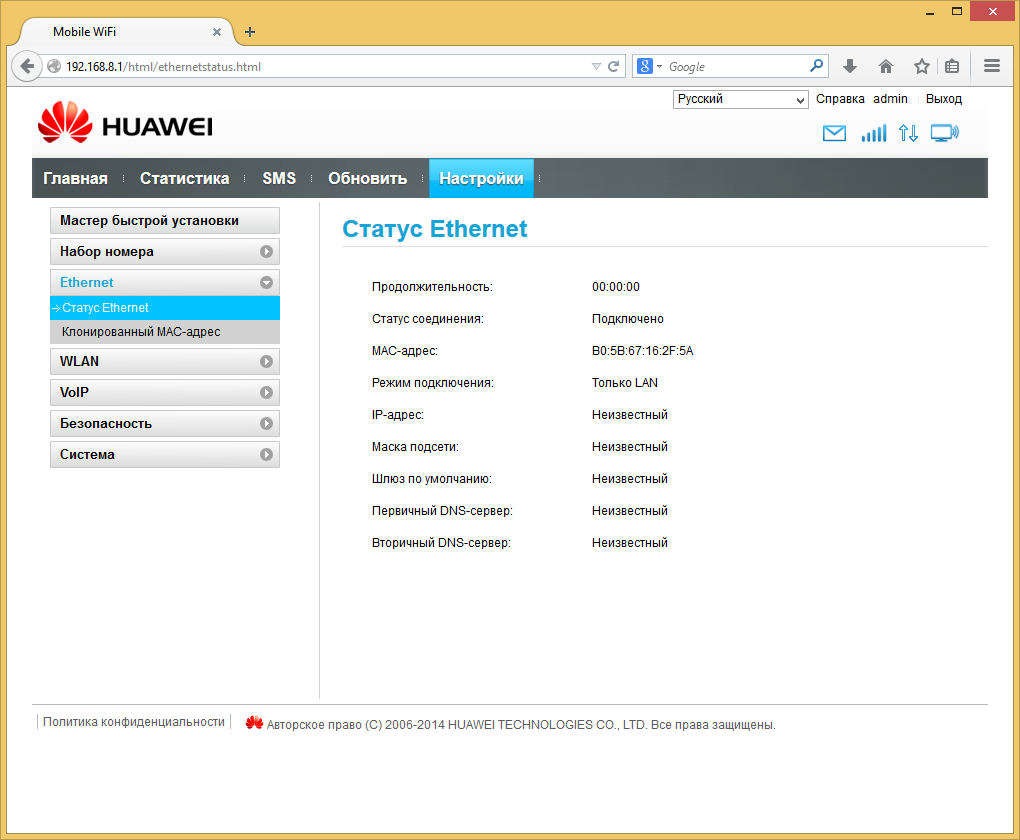Viewport: 1020px width, 840px height.
Task: Click the Huawei copyright footer text
Action: coord(521,725)
